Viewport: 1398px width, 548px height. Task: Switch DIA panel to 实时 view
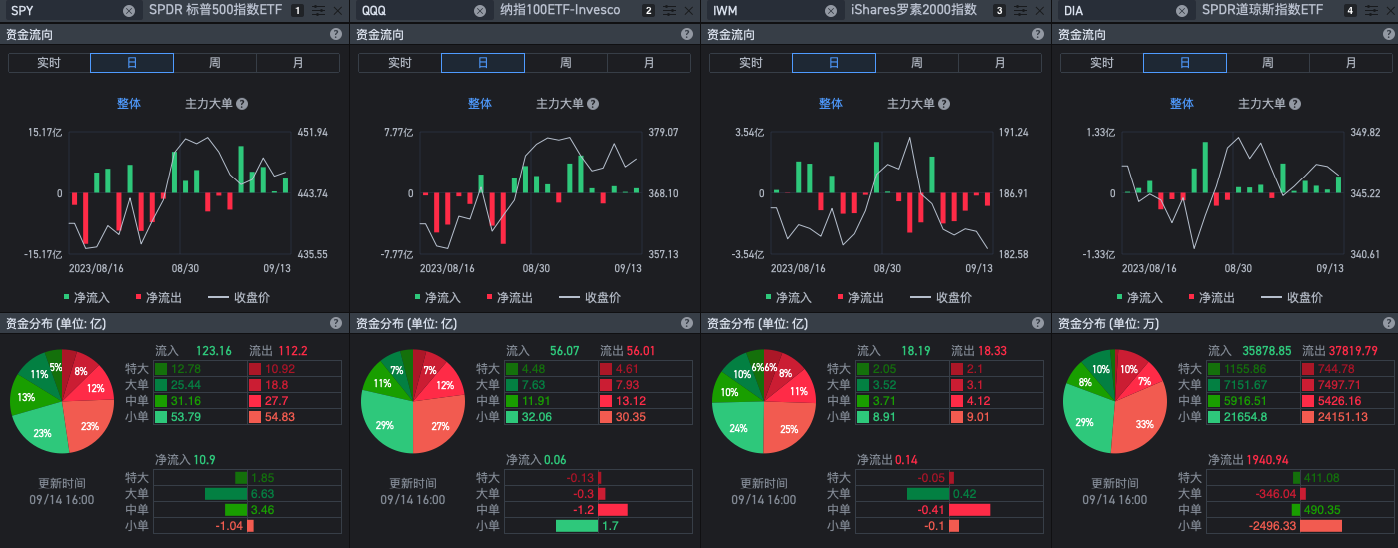point(1102,63)
